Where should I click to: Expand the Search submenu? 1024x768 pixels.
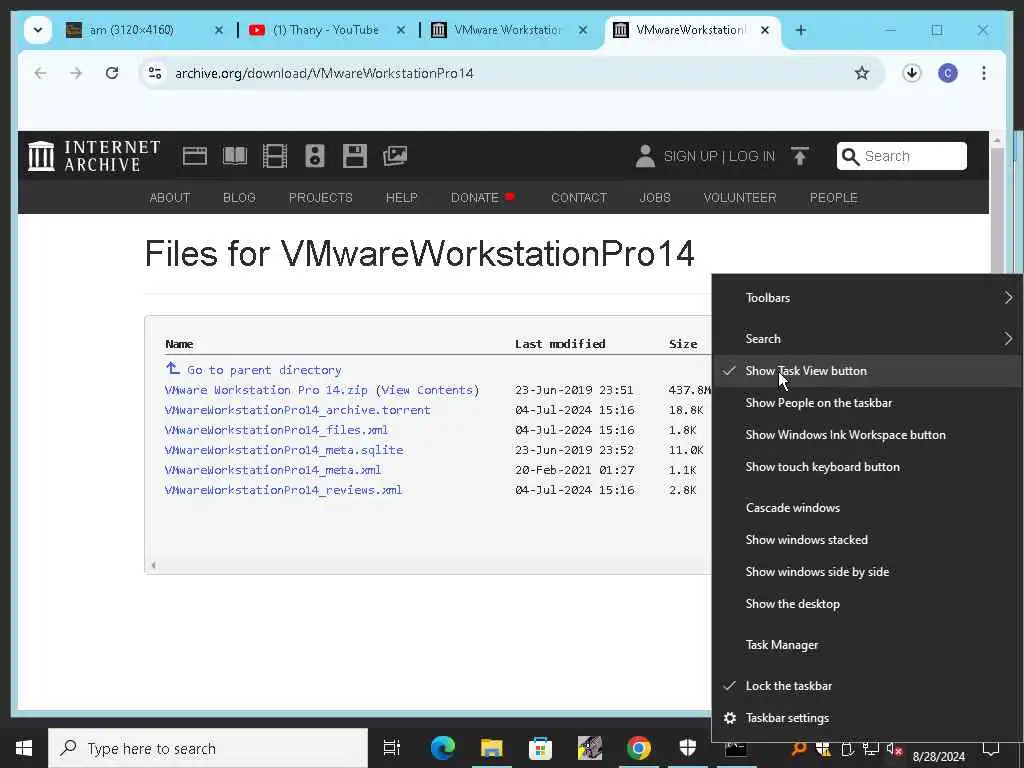pos(867,339)
